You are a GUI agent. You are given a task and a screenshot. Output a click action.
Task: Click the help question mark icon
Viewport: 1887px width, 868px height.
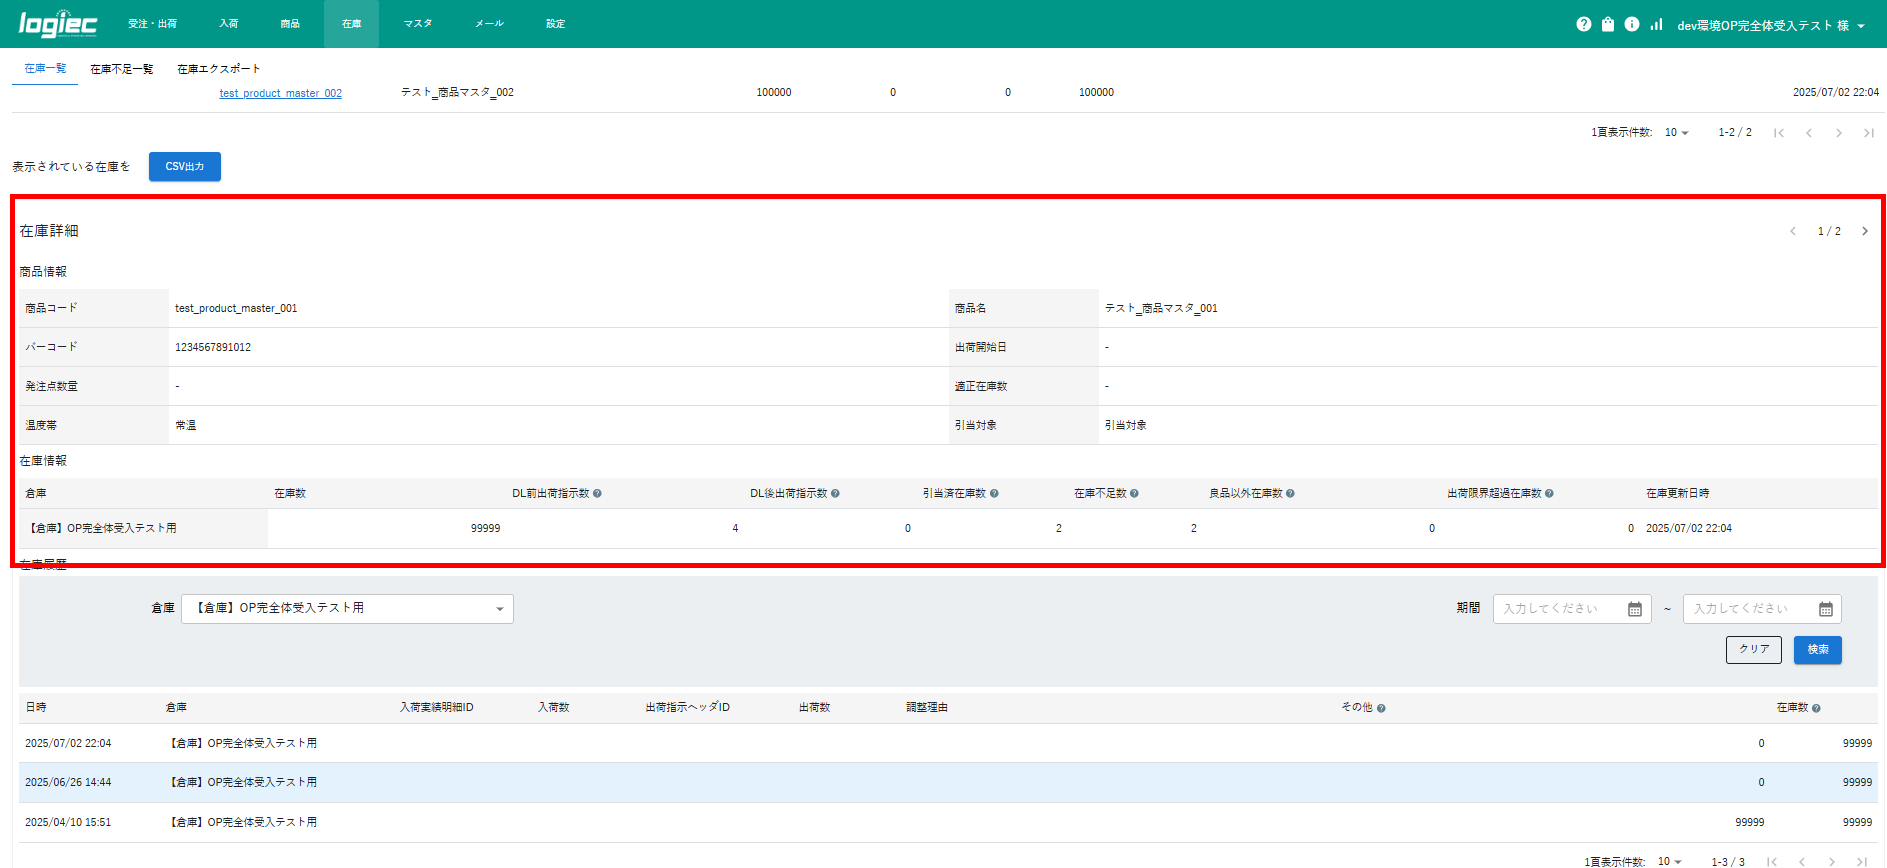click(x=1583, y=24)
